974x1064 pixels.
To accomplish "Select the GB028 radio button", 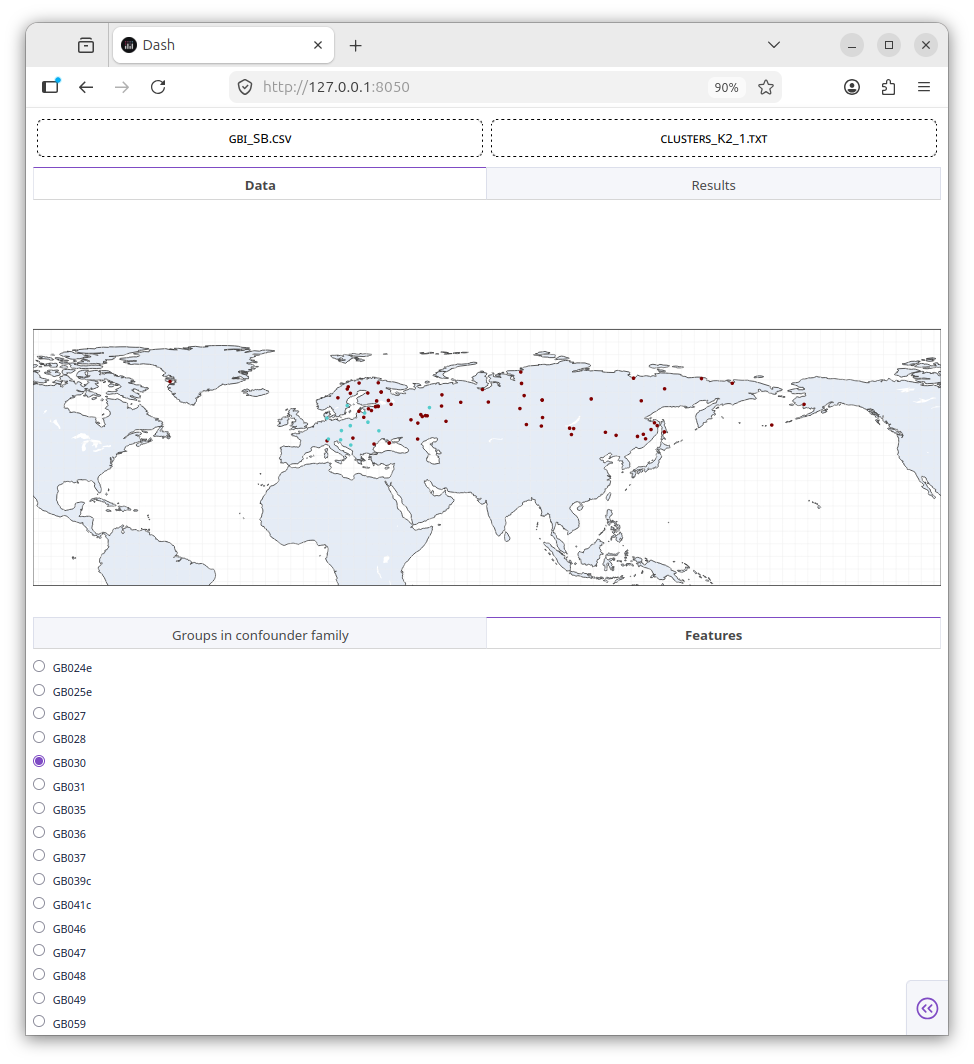I will (x=39, y=738).
